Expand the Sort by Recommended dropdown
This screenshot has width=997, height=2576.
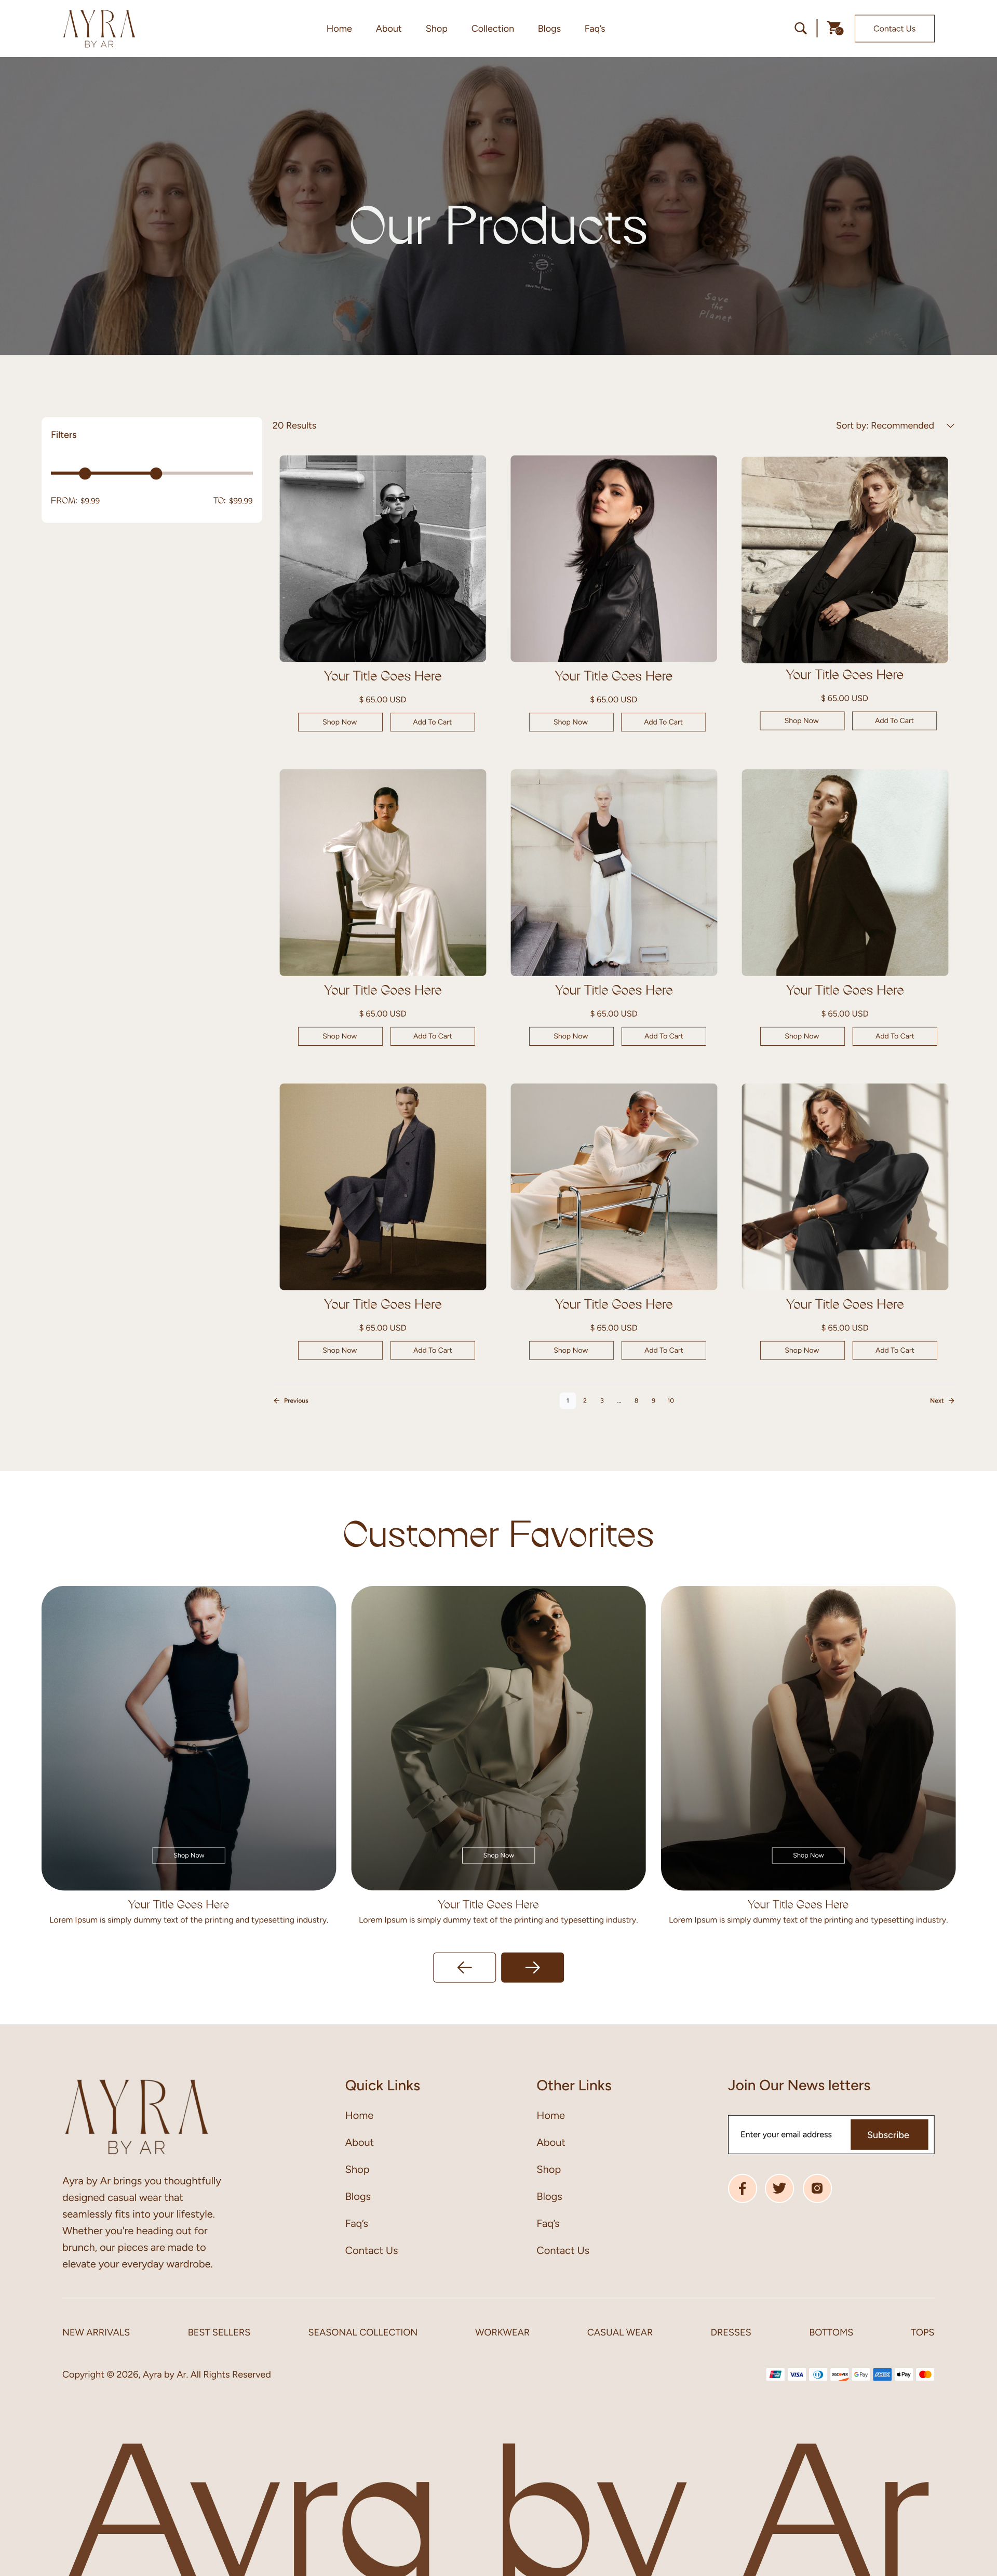tap(895, 426)
